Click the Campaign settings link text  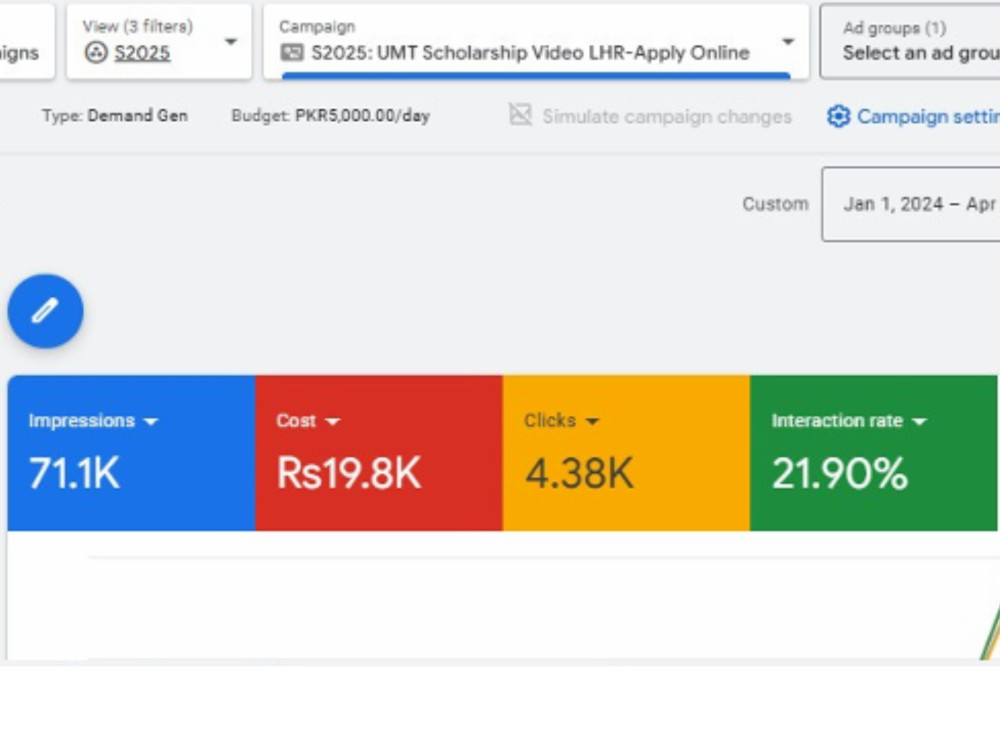tap(929, 116)
